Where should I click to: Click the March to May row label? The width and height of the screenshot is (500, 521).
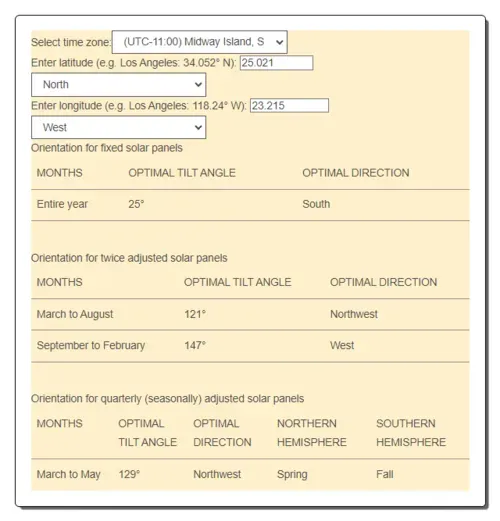point(69,474)
